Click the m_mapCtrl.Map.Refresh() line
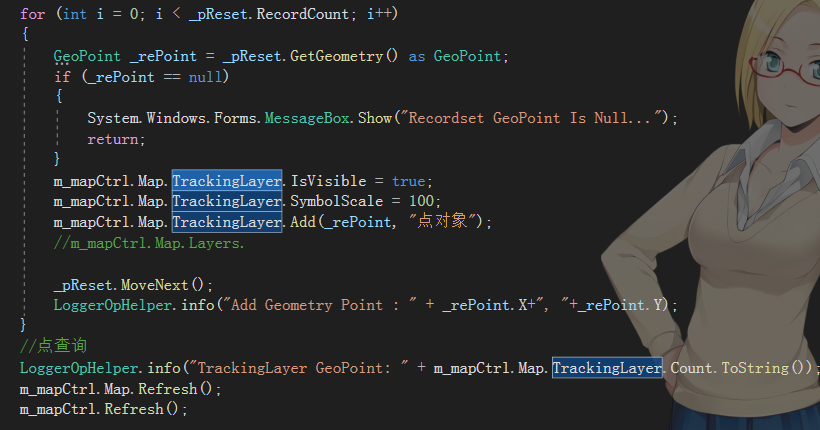 [x=121, y=389]
